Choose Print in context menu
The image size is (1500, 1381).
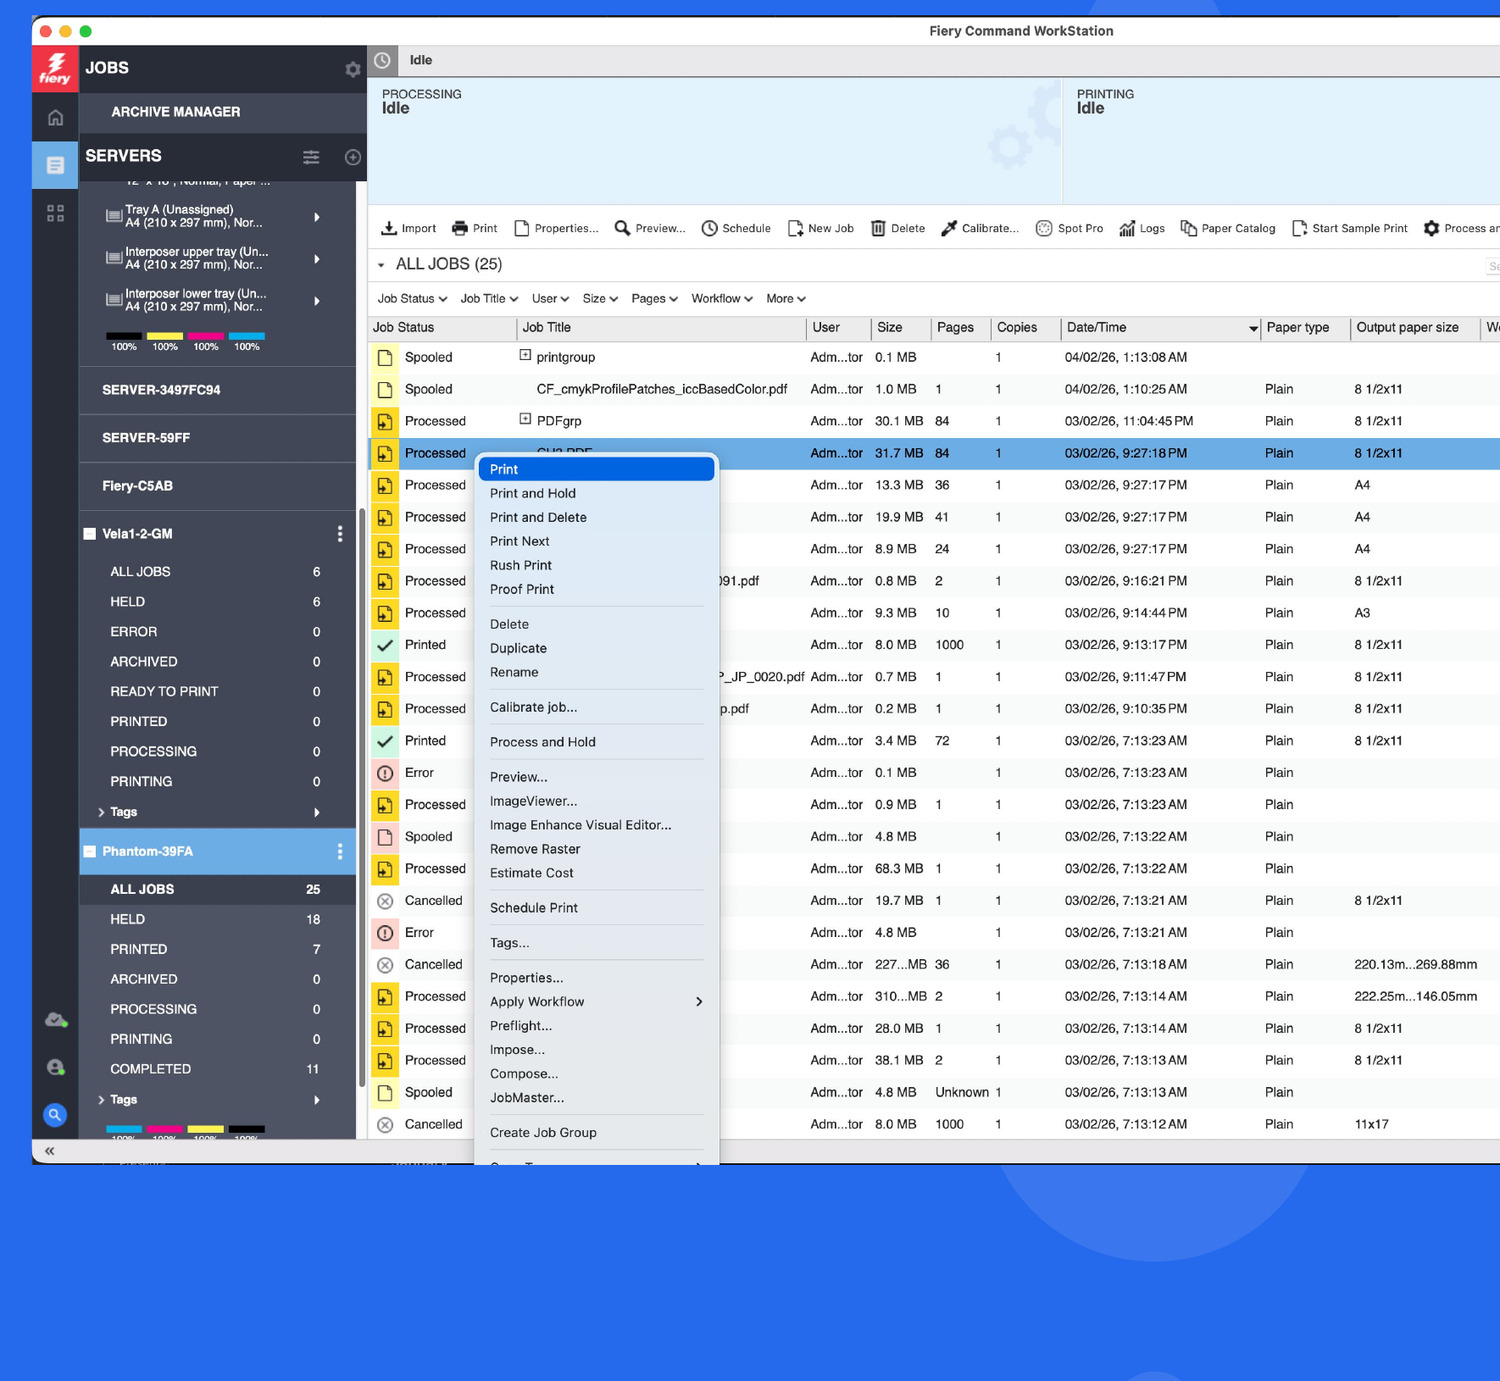pos(596,469)
